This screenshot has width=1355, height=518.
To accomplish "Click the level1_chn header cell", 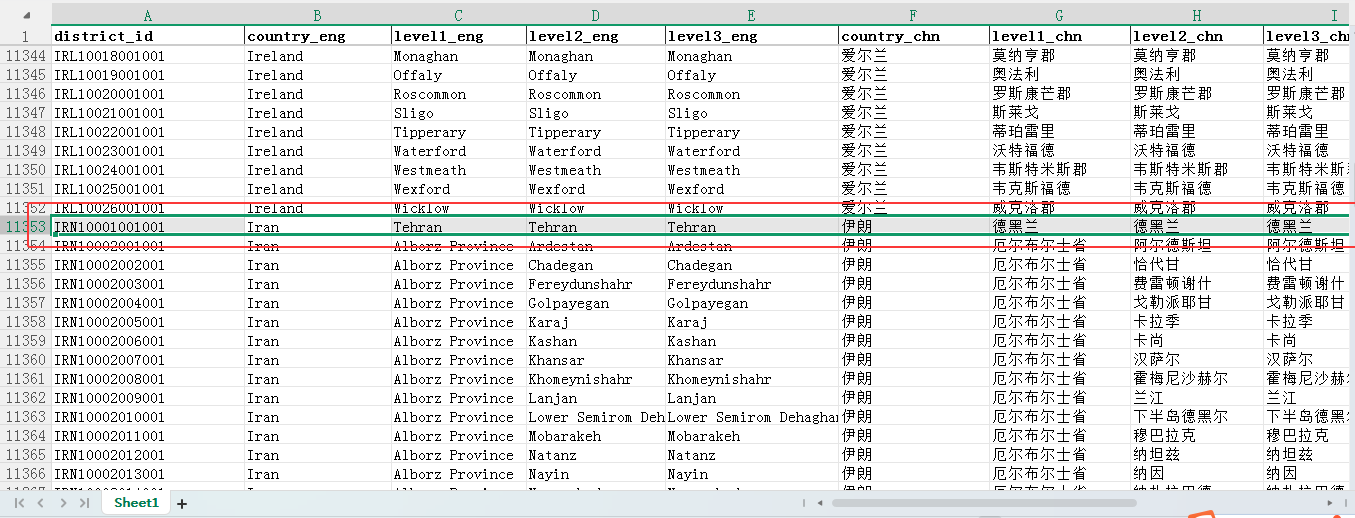I will tap(1060, 36).
